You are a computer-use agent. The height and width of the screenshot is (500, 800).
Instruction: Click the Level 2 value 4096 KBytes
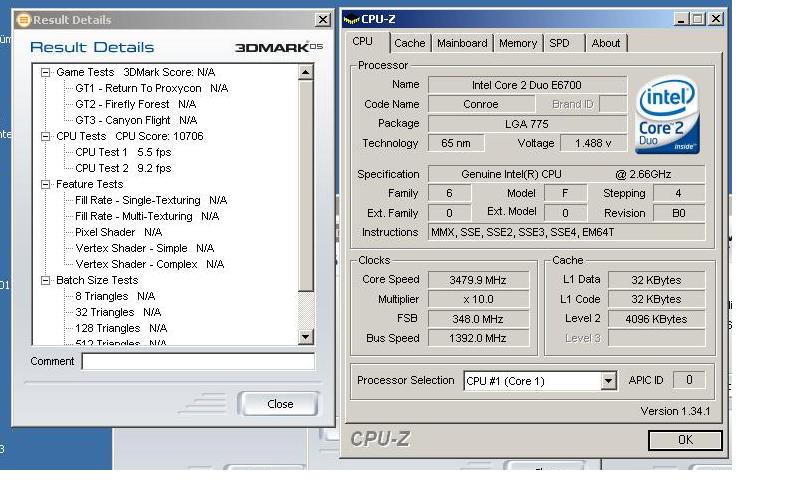pos(657,319)
